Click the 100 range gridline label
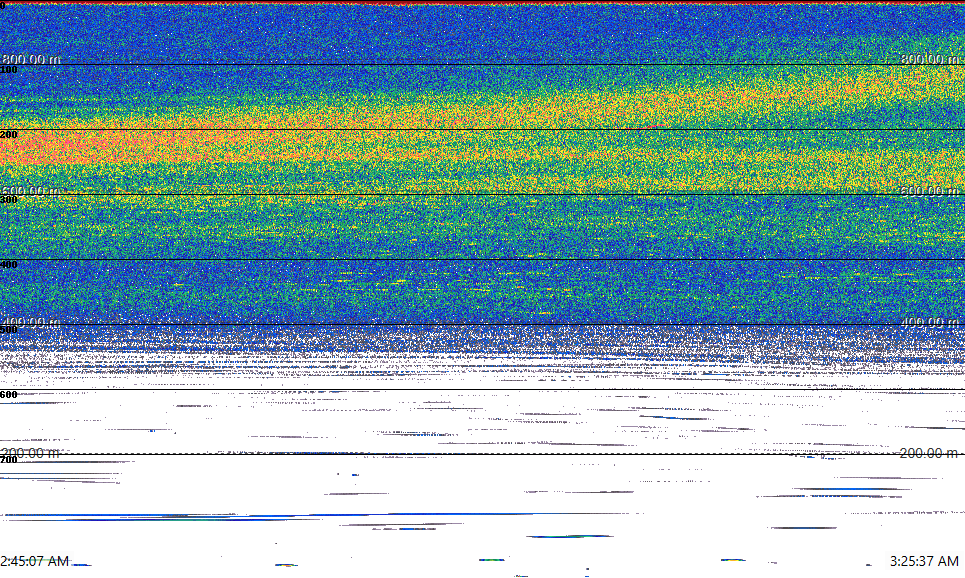The height and width of the screenshot is (578, 965). click(x=9, y=70)
